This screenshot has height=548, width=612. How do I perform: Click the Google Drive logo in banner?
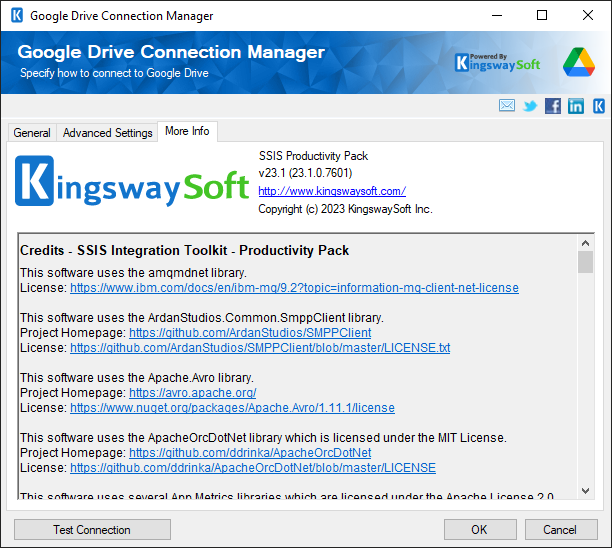[579, 62]
